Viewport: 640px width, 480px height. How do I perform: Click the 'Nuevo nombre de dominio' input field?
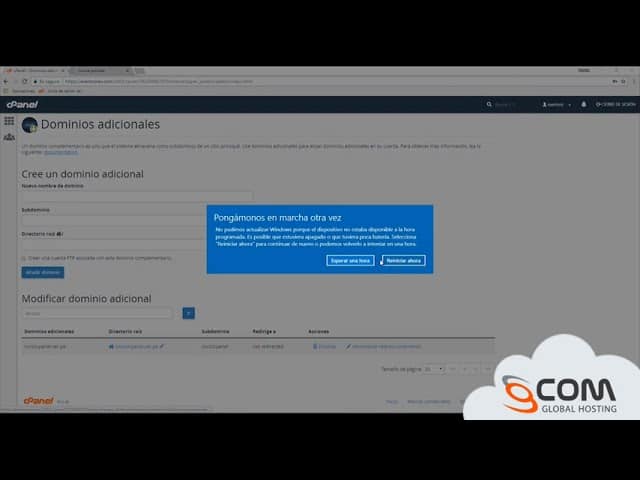(137, 196)
